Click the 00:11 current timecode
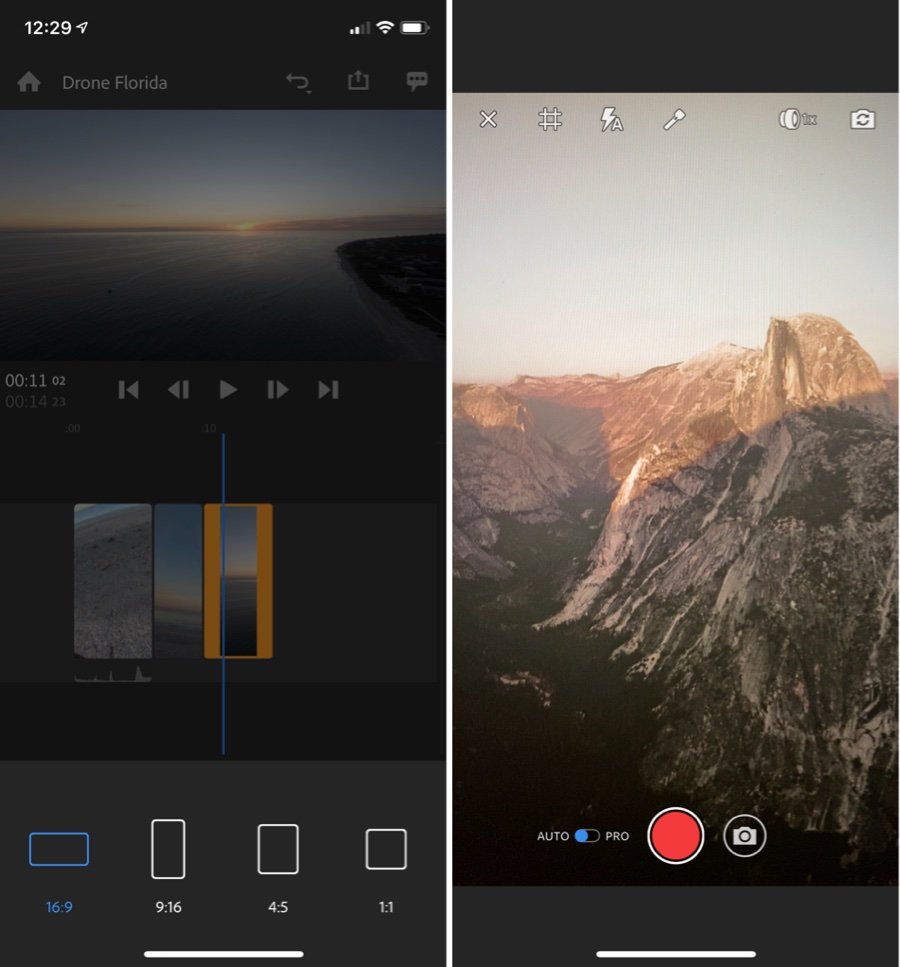 click(x=35, y=381)
